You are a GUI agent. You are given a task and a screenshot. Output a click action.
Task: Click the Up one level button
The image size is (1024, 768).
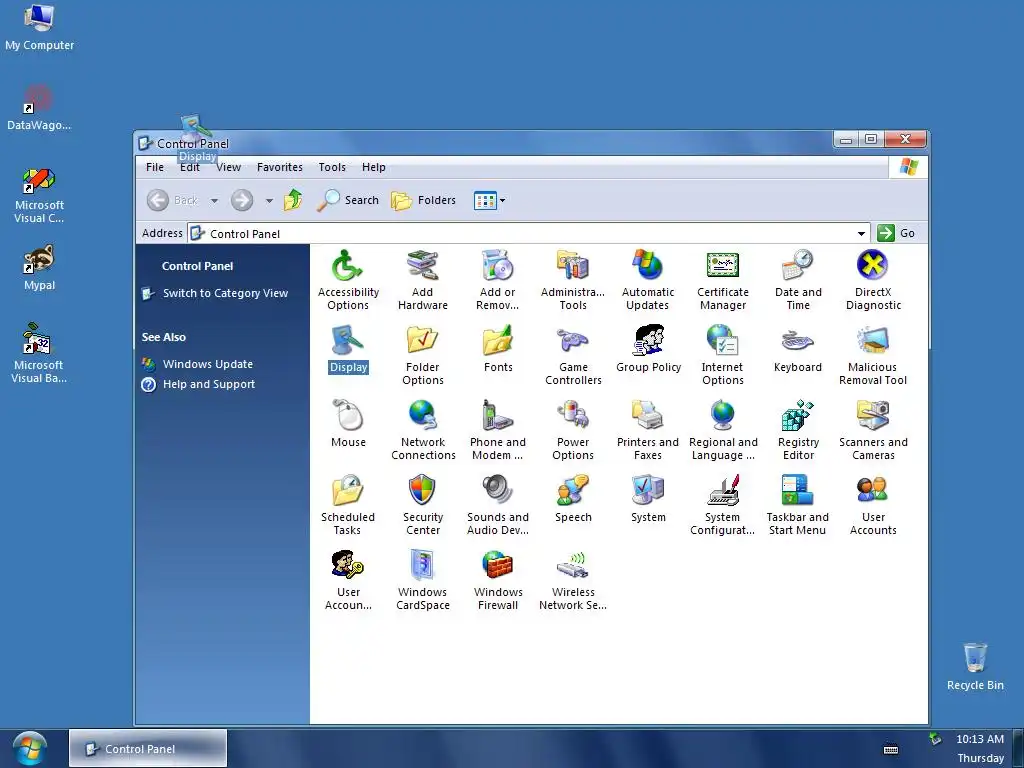pyautogui.click(x=293, y=200)
